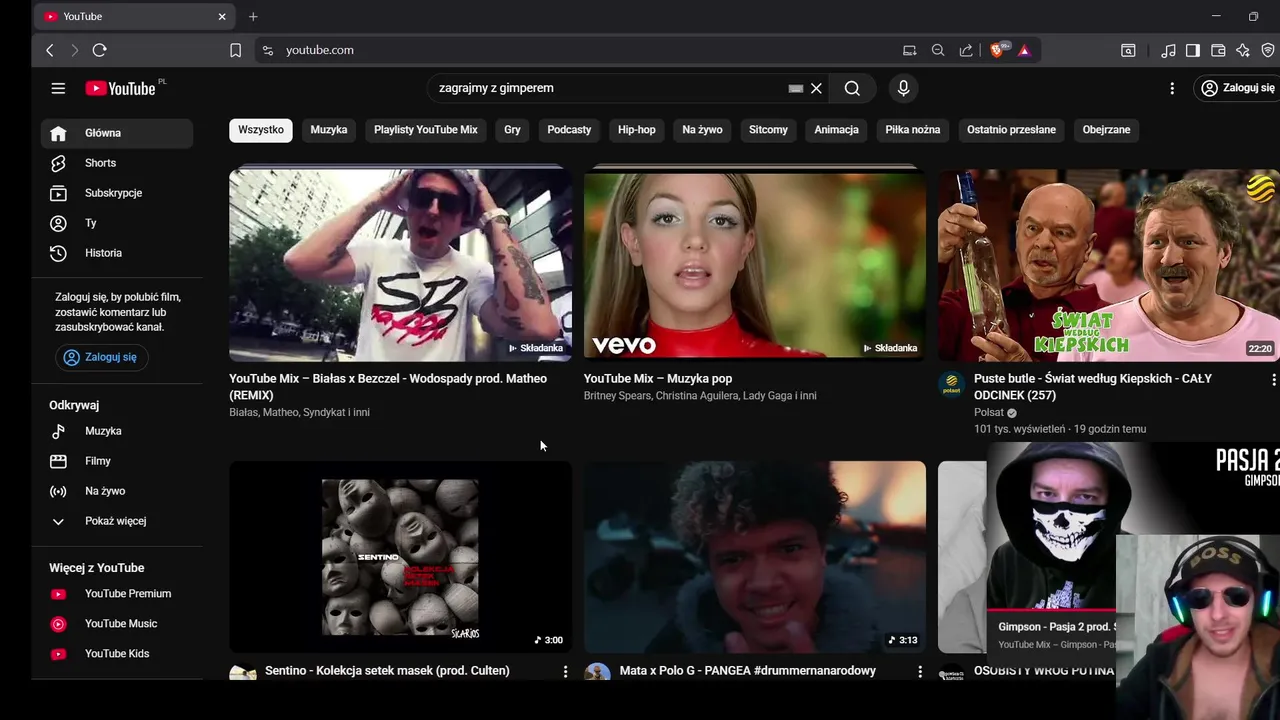Open the on-screen keyboard icon in search

tap(796, 88)
